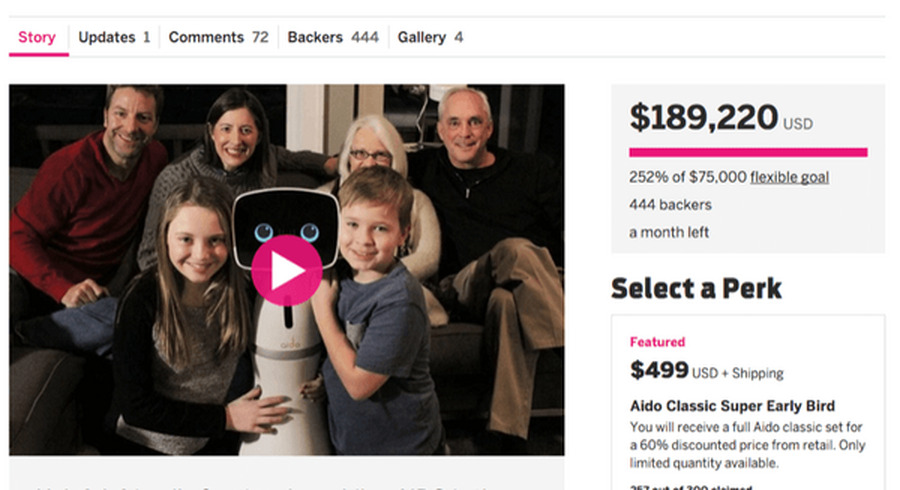Click the pink Featured perk label
900x490 pixels.
click(x=657, y=342)
